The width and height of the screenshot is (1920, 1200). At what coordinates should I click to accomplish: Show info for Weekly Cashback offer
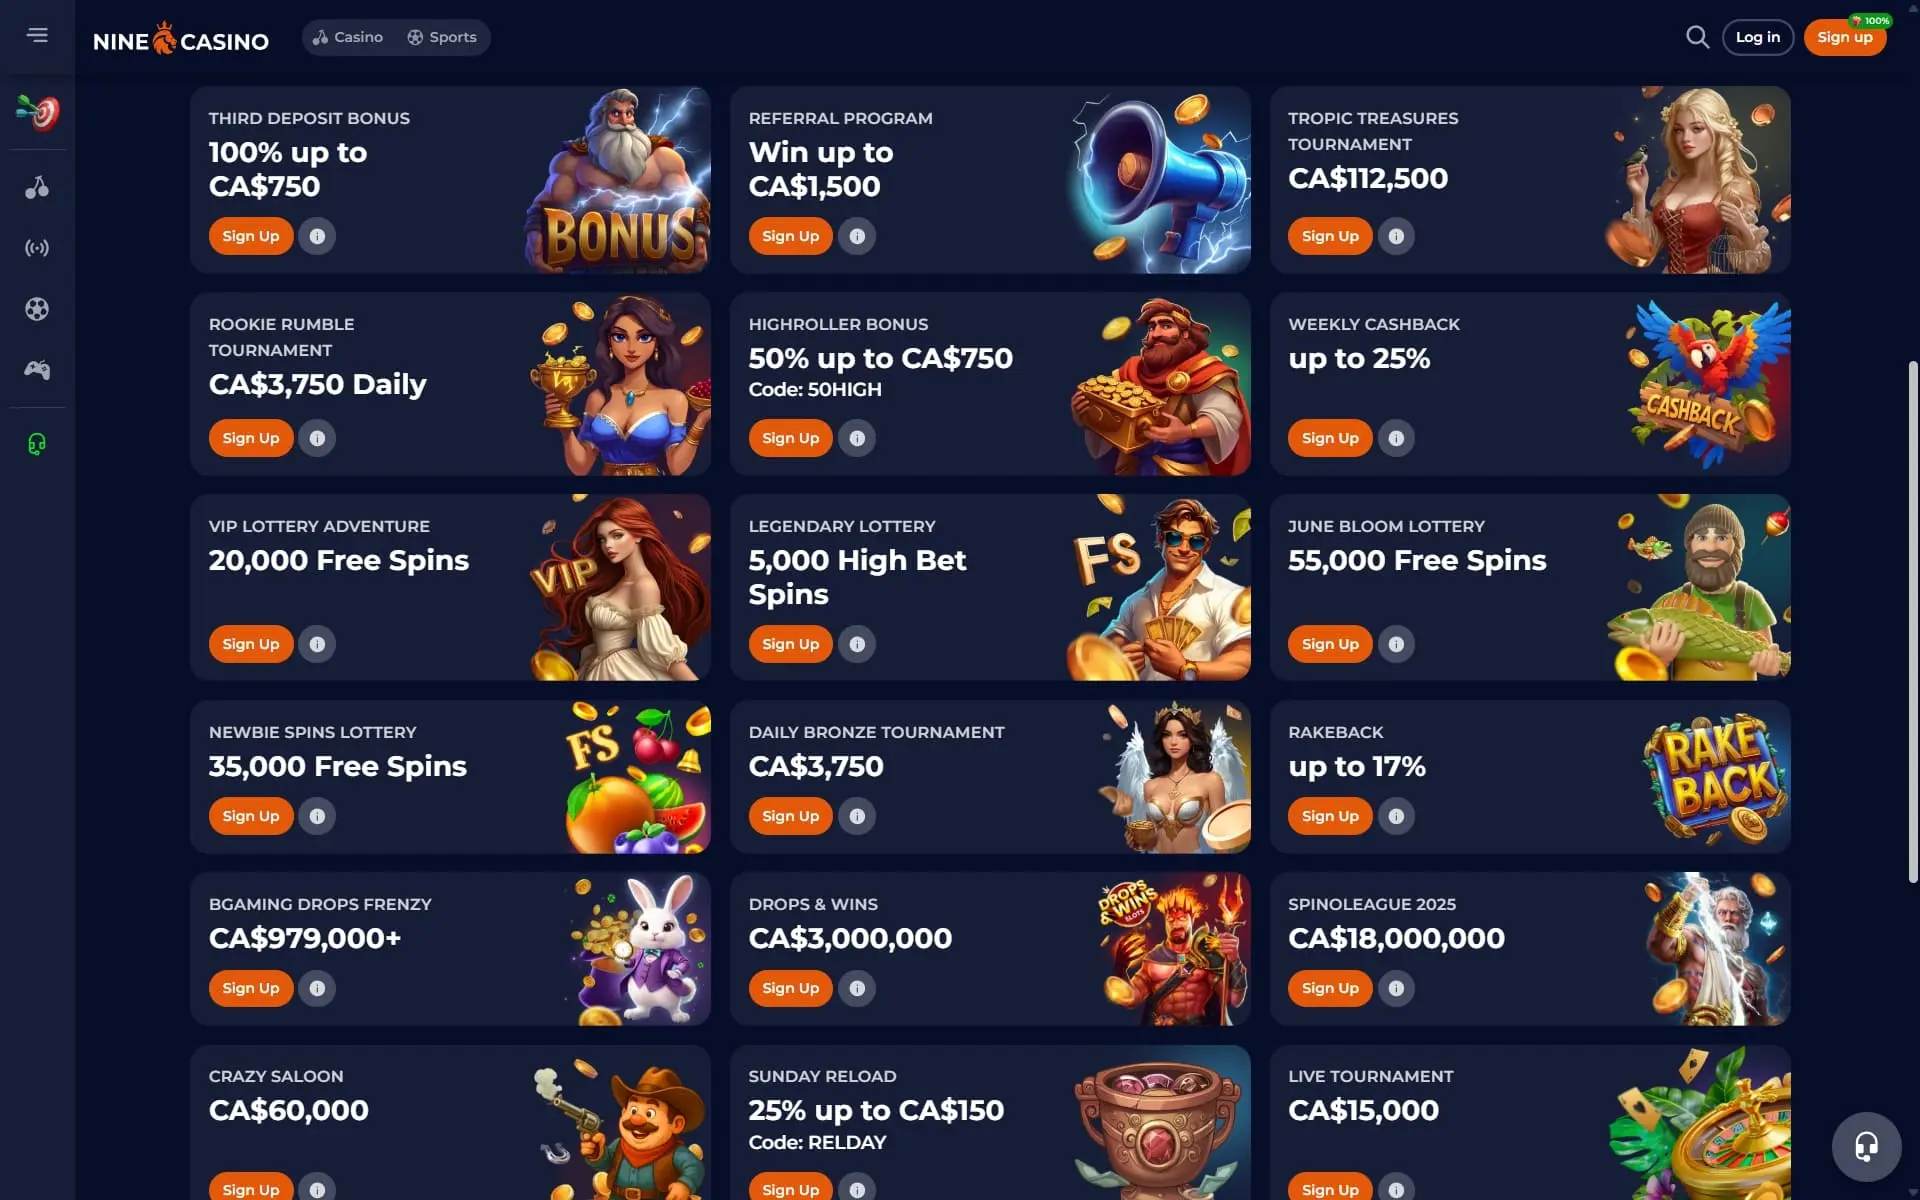tap(1396, 438)
